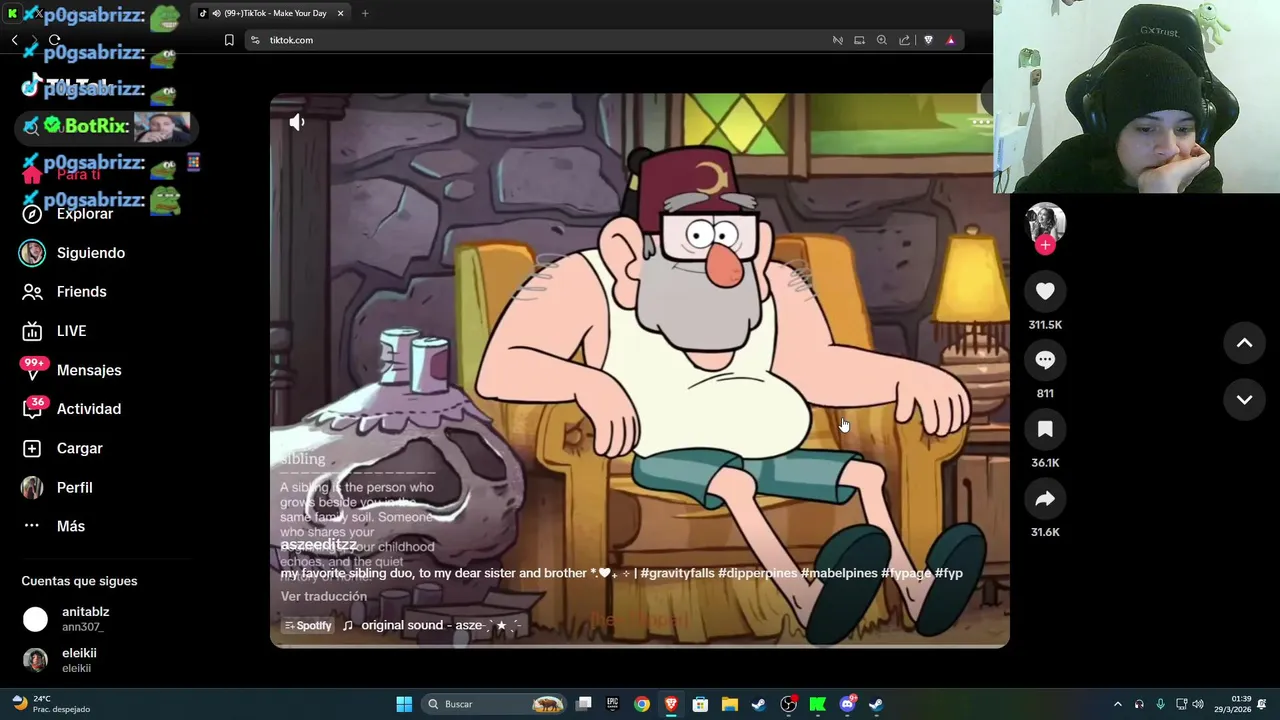Open the zoom magnifier icon in address bar
The width and height of the screenshot is (1280, 720).
(881, 40)
